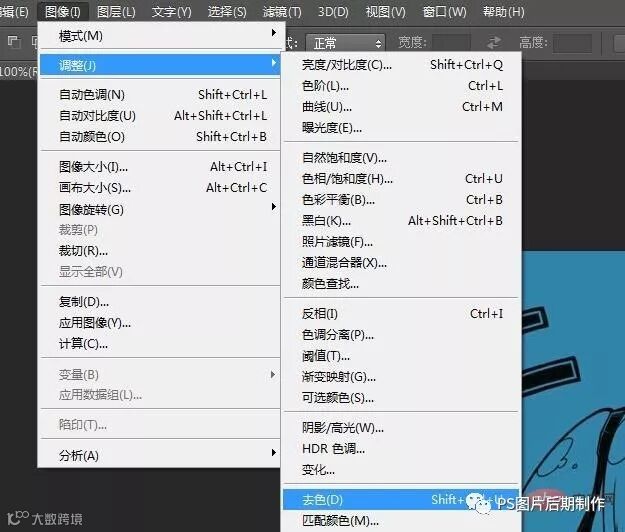Open HDR 色调 adjustment

(401, 449)
